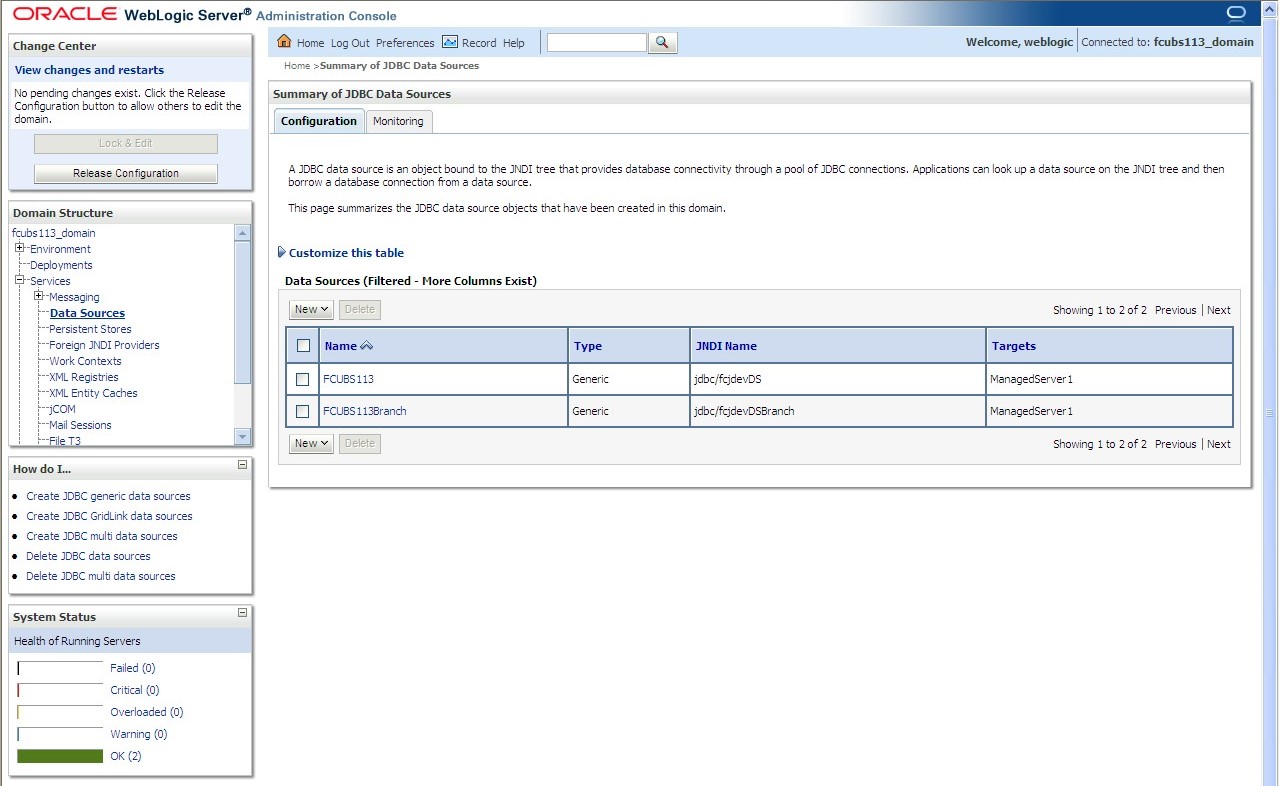Screen dimensions: 1280x786
Task: Collapse the System Status panel
Action: 242,612
